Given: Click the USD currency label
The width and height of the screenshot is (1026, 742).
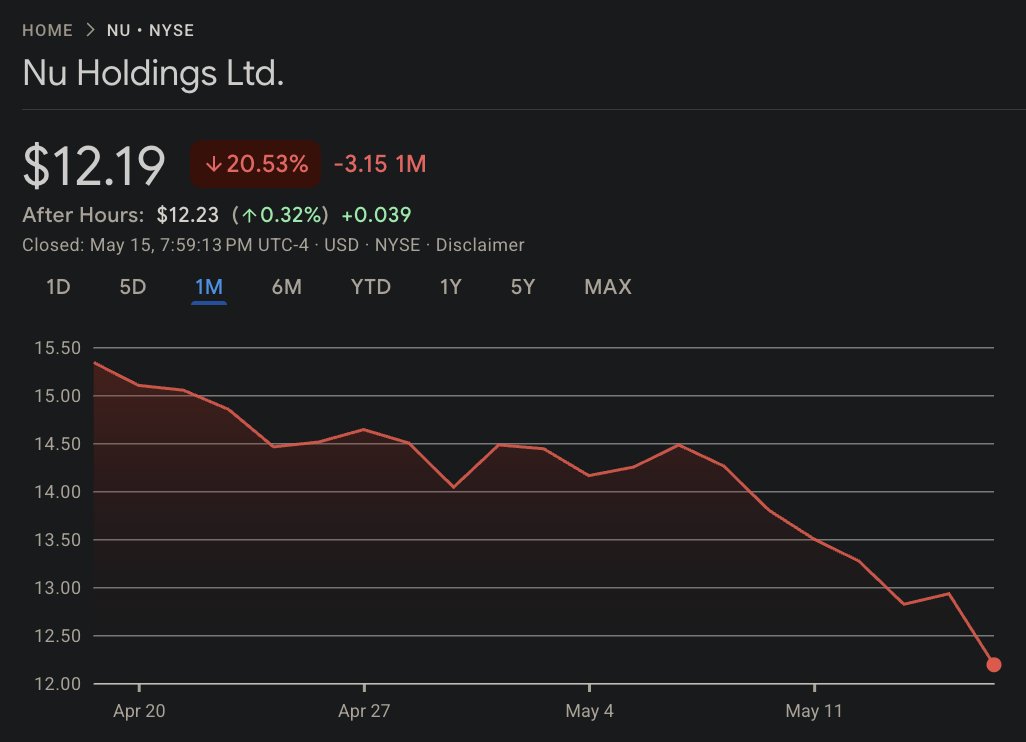Looking at the screenshot, I should click(342, 245).
